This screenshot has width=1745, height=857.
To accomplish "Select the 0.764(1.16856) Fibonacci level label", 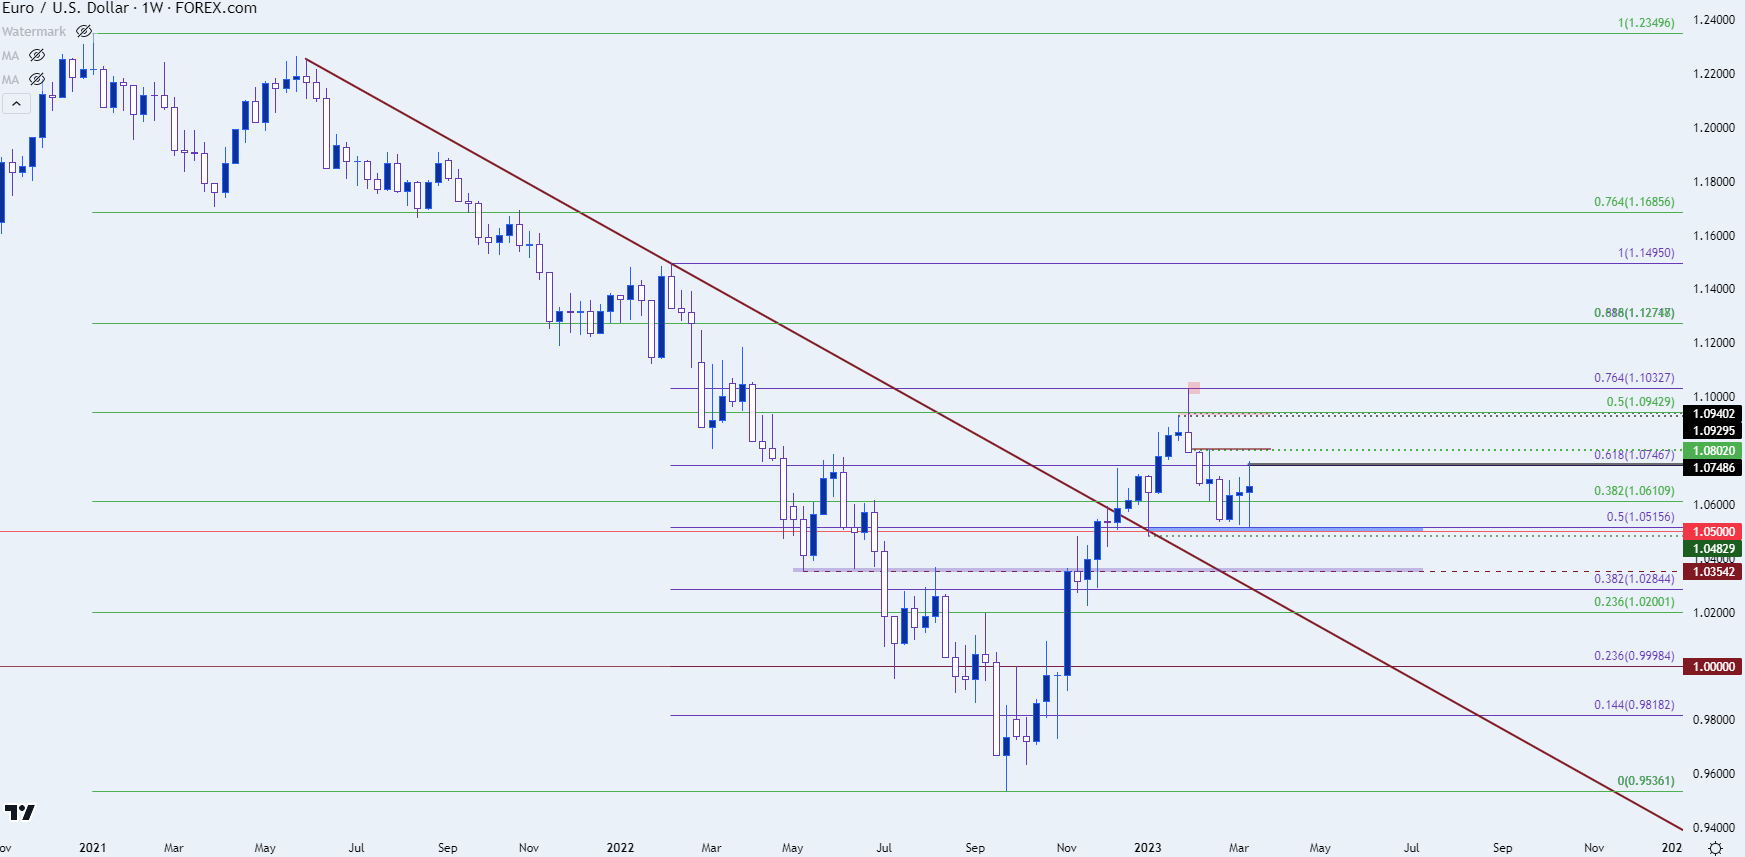I will coord(1633,202).
